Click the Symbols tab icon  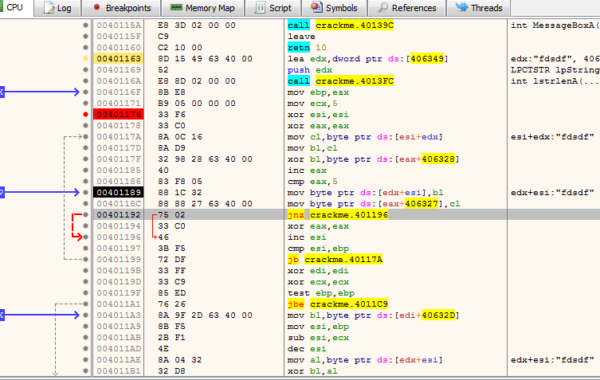click(x=316, y=7)
